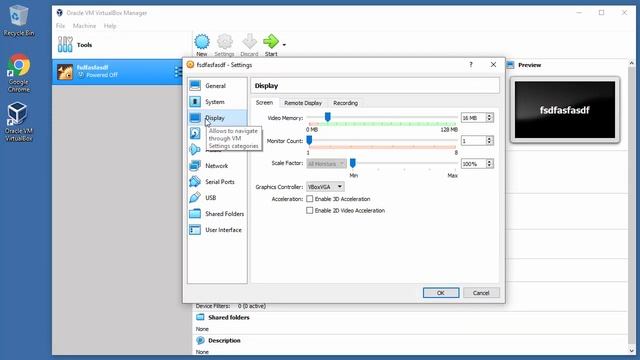Click the Video Memory spinner arrows

coord(489,118)
